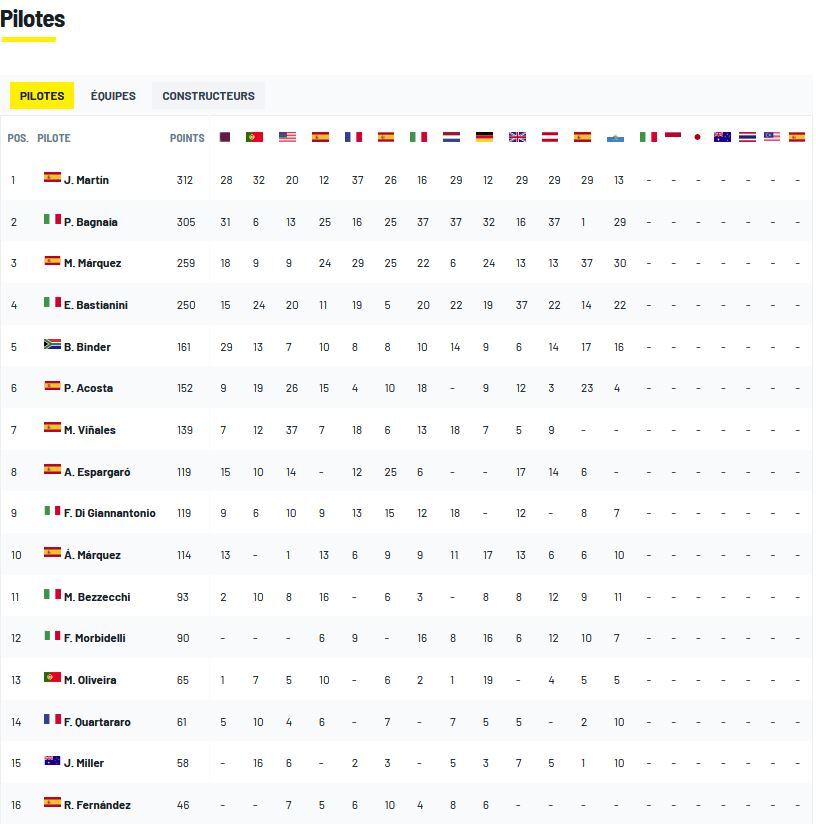Click the Austria flag column header
The height and width of the screenshot is (824, 816).
click(x=549, y=137)
